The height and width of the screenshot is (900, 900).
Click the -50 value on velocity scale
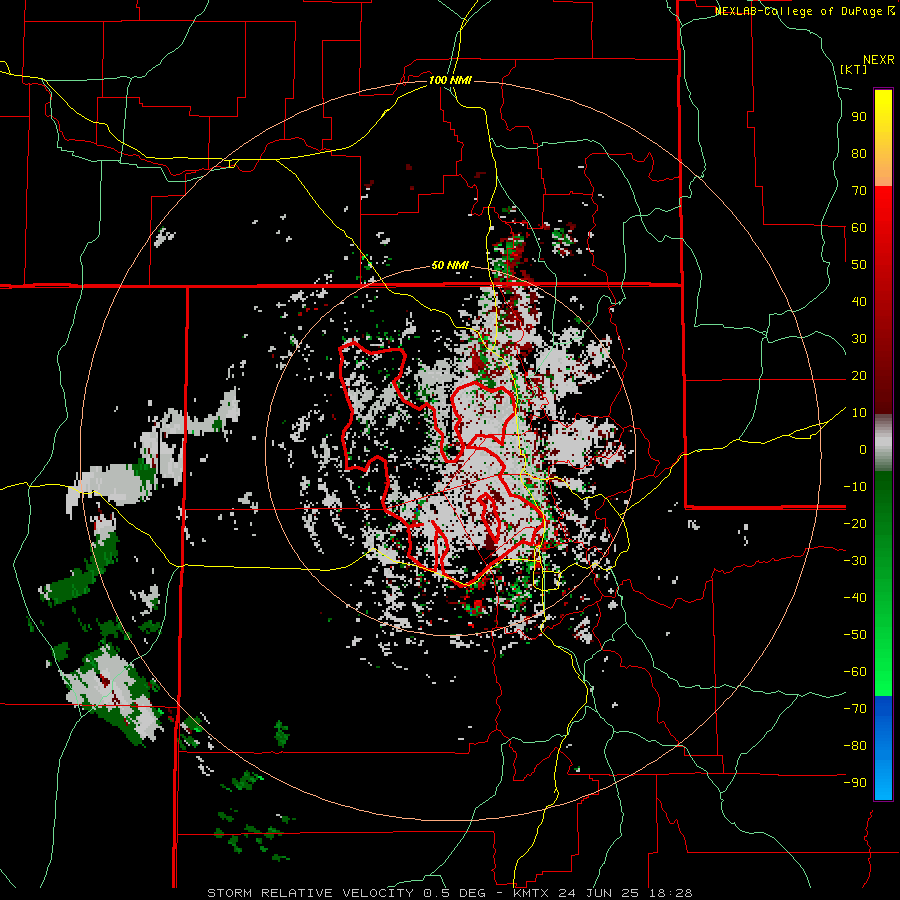coord(855,635)
